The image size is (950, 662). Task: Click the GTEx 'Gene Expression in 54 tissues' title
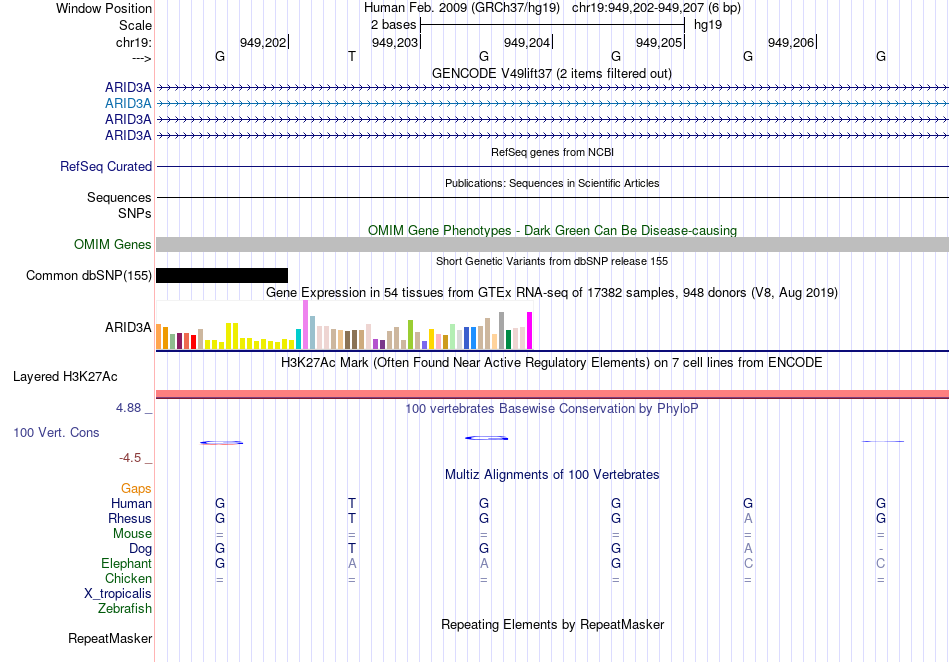(x=552, y=293)
